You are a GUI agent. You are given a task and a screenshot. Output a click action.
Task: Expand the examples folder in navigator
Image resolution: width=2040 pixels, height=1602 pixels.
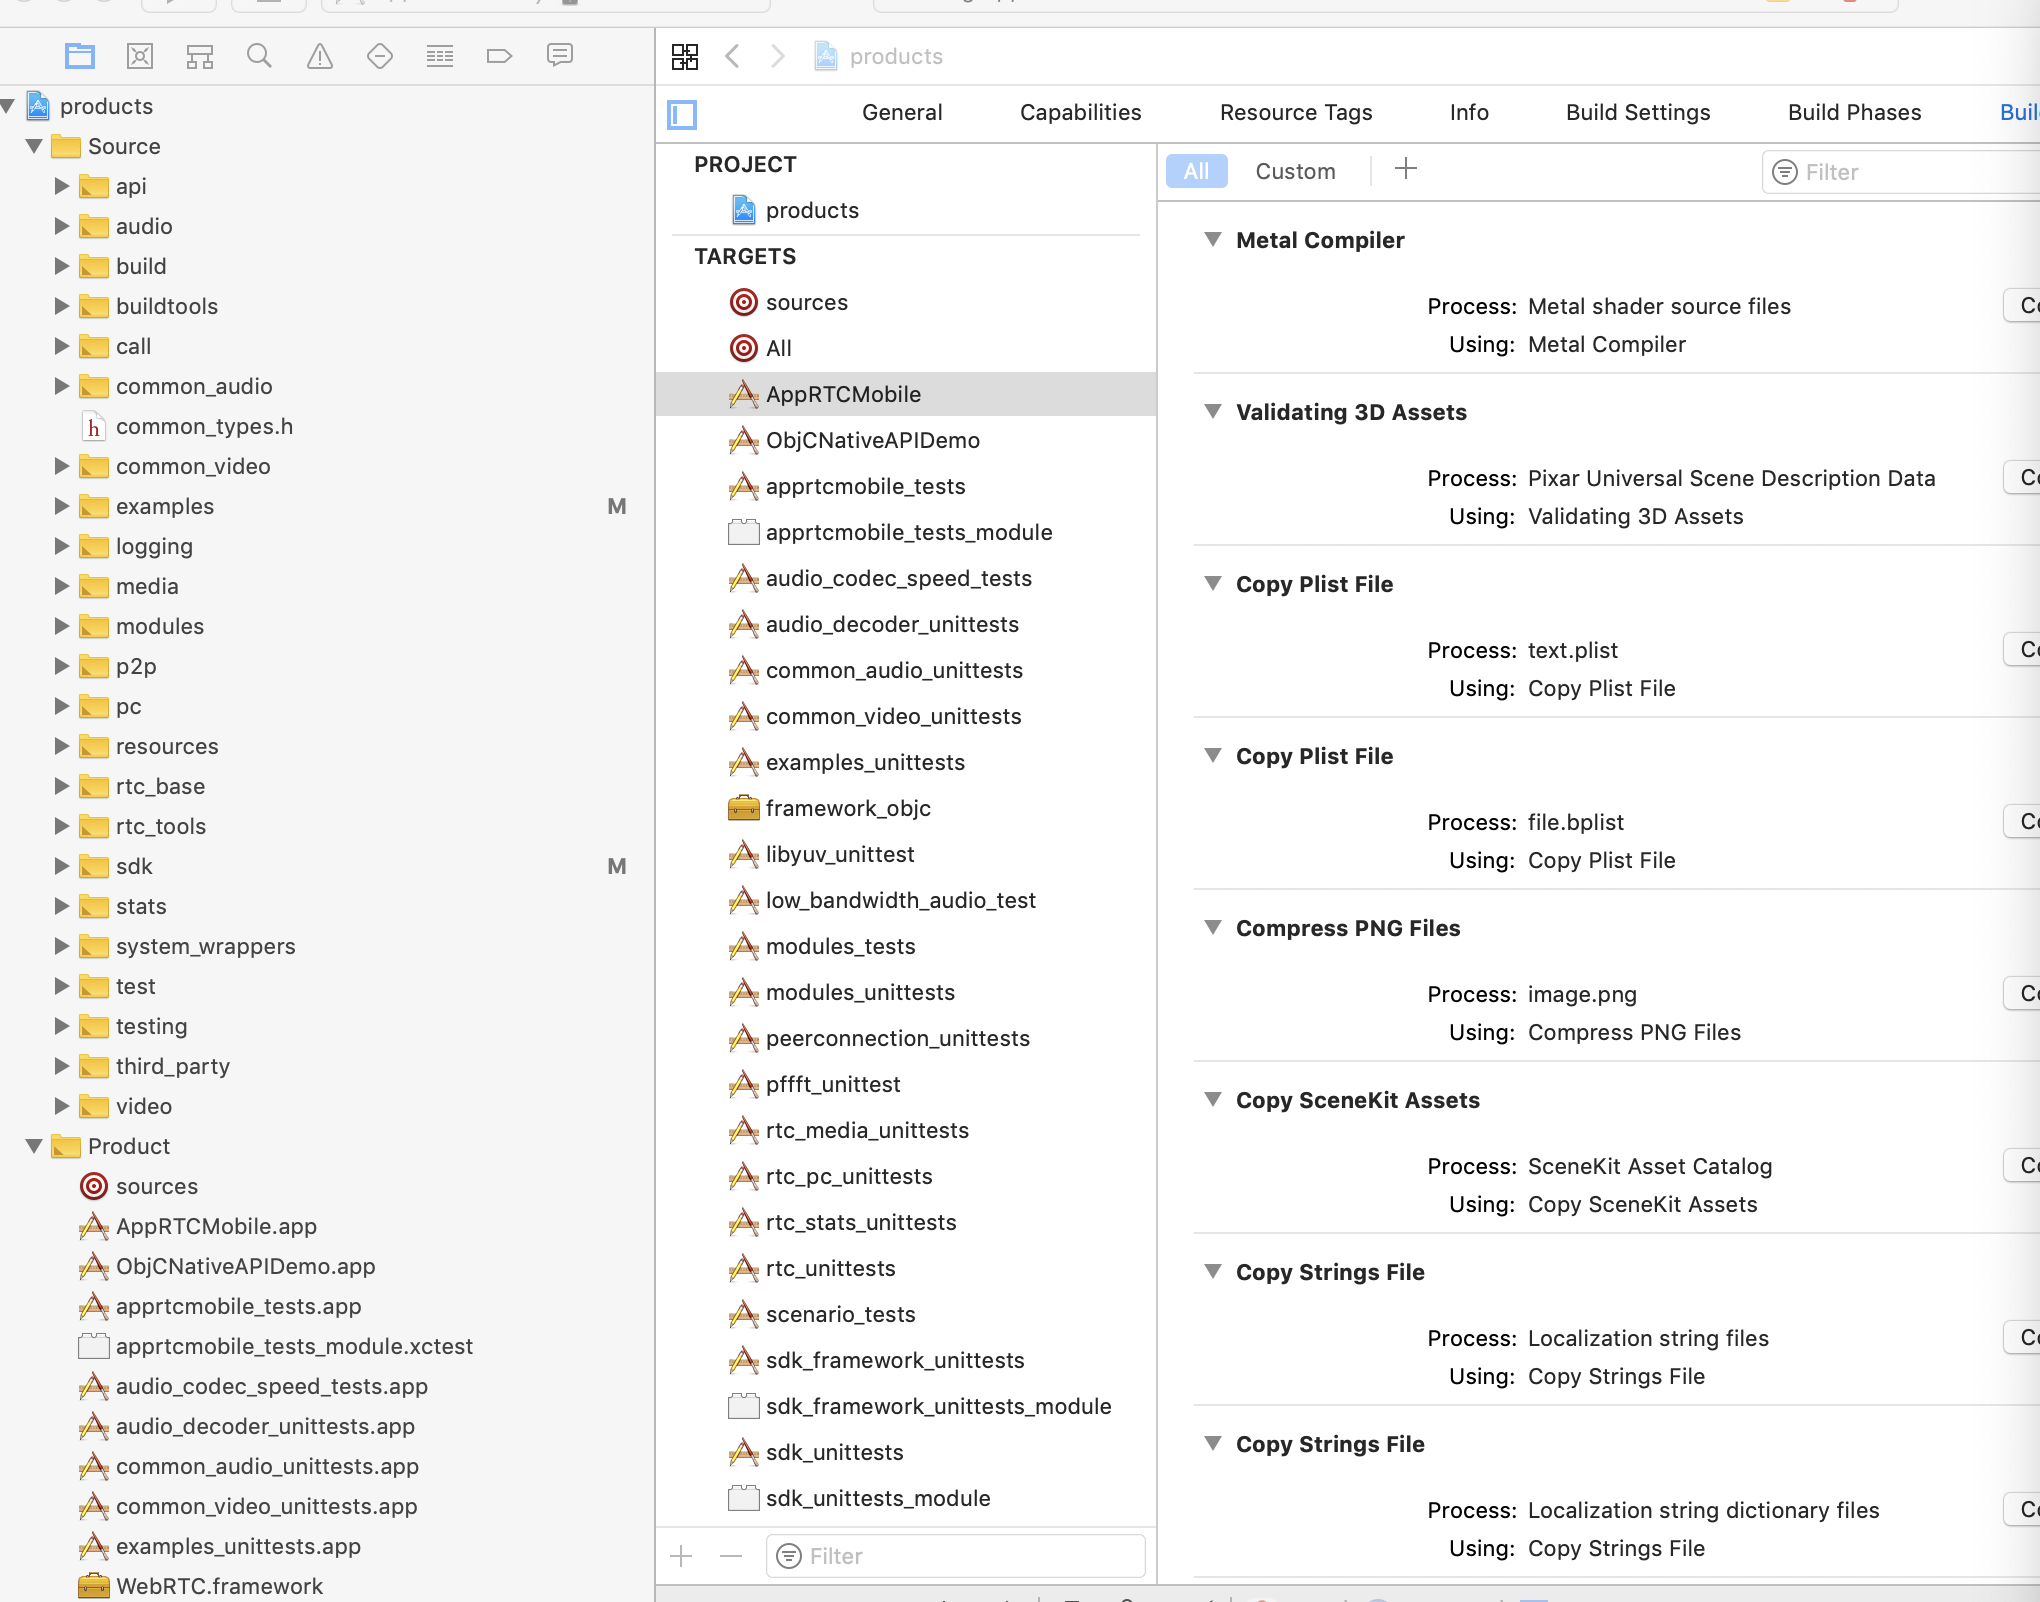pos(62,506)
